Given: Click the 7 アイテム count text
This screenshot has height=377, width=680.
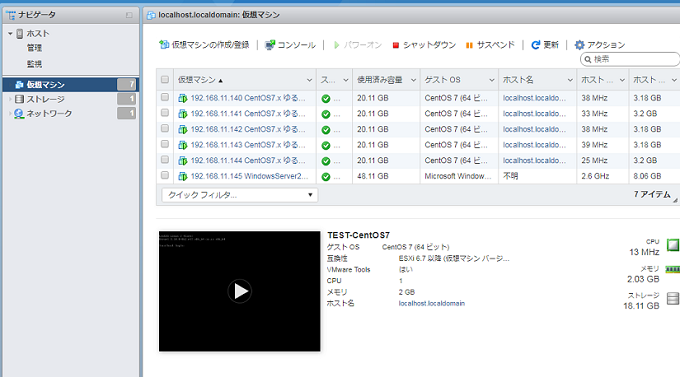Looking at the screenshot, I should click(x=652, y=194).
